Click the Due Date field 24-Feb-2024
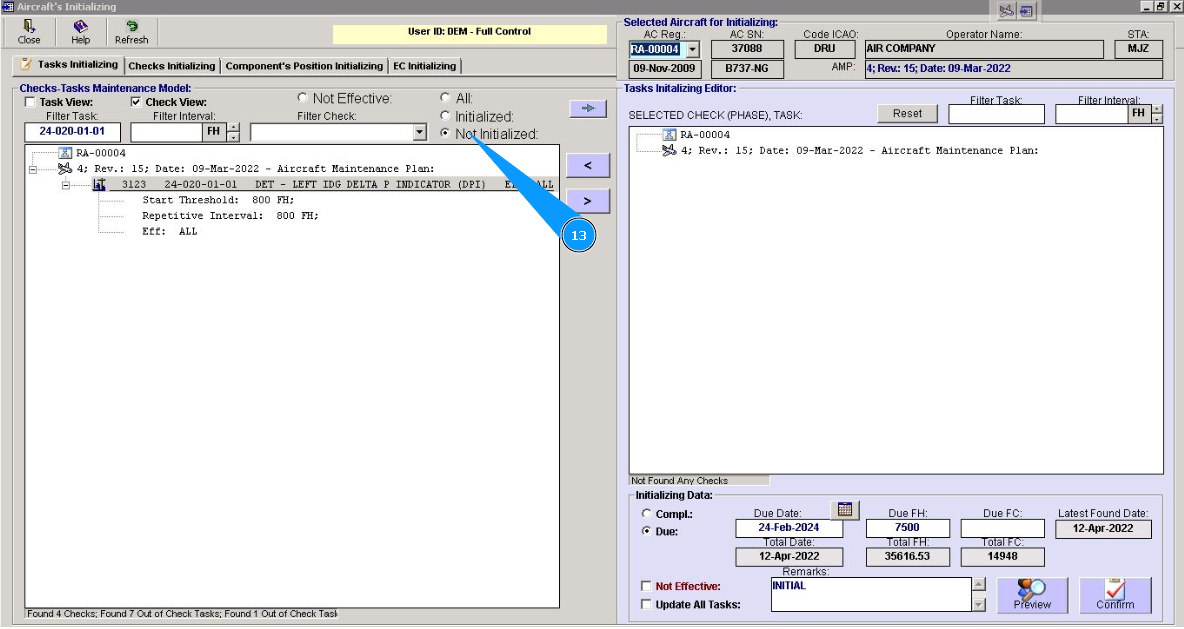This screenshot has height=629, width=1184. click(x=789, y=529)
